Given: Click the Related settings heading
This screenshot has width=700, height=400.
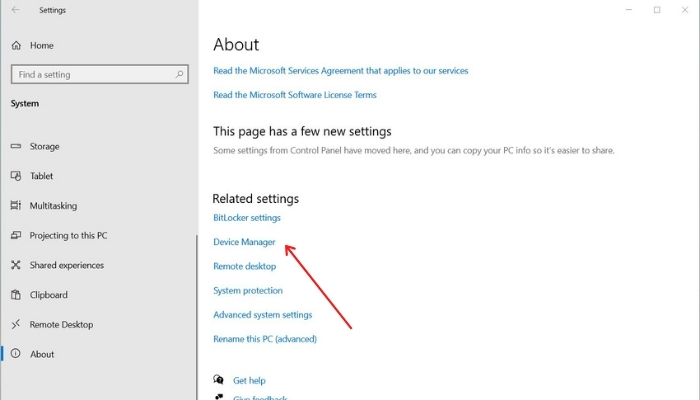Looking at the screenshot, I should (x=255, y=198).
